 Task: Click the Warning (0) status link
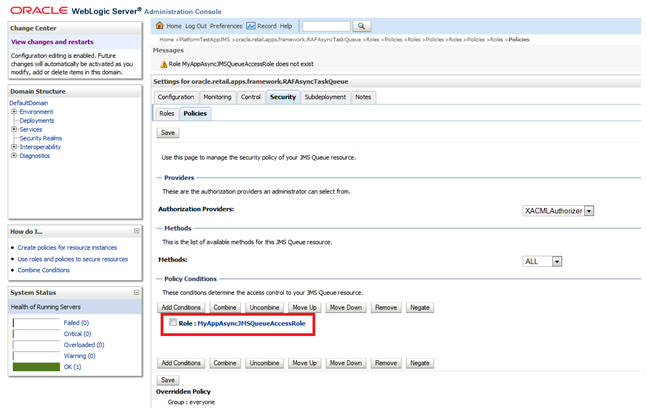pyautogui.click(x=80, y=356)
